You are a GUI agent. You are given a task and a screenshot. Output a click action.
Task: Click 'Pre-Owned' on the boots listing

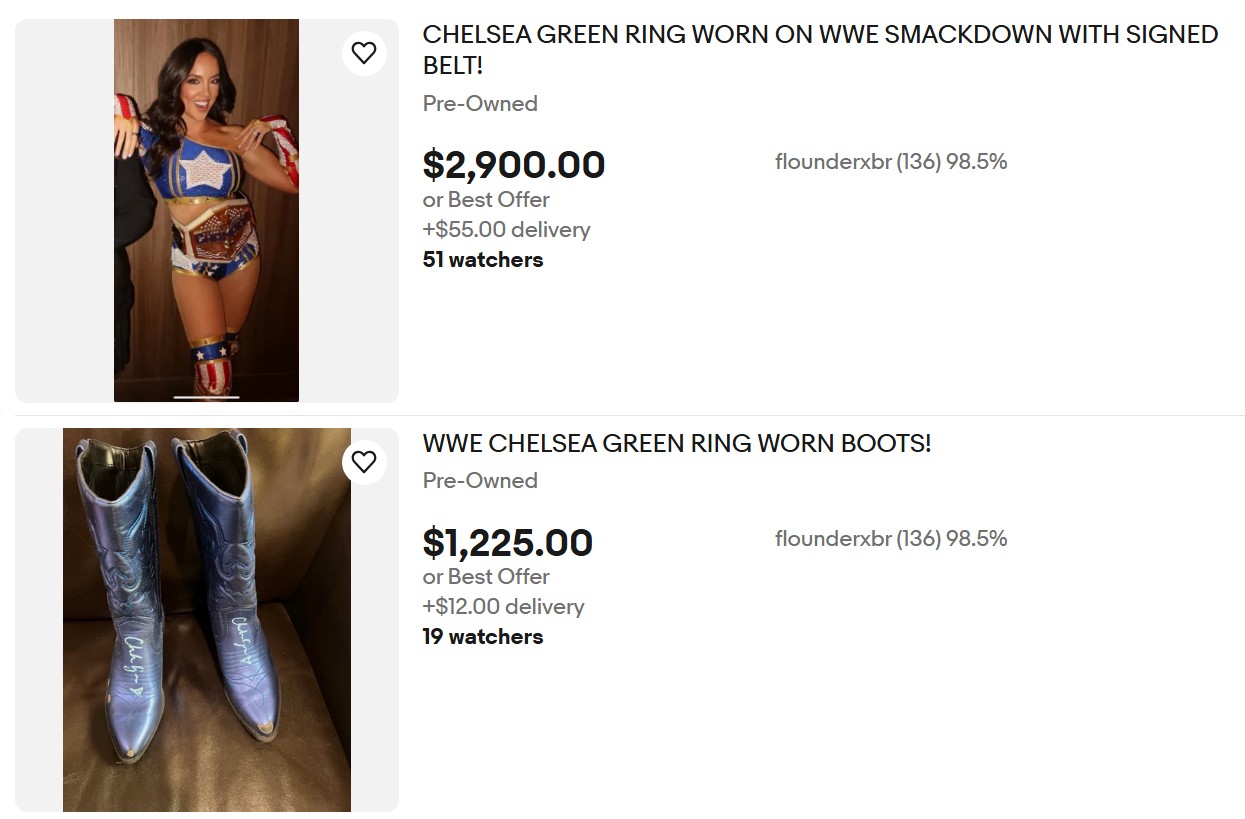point(480,481)
